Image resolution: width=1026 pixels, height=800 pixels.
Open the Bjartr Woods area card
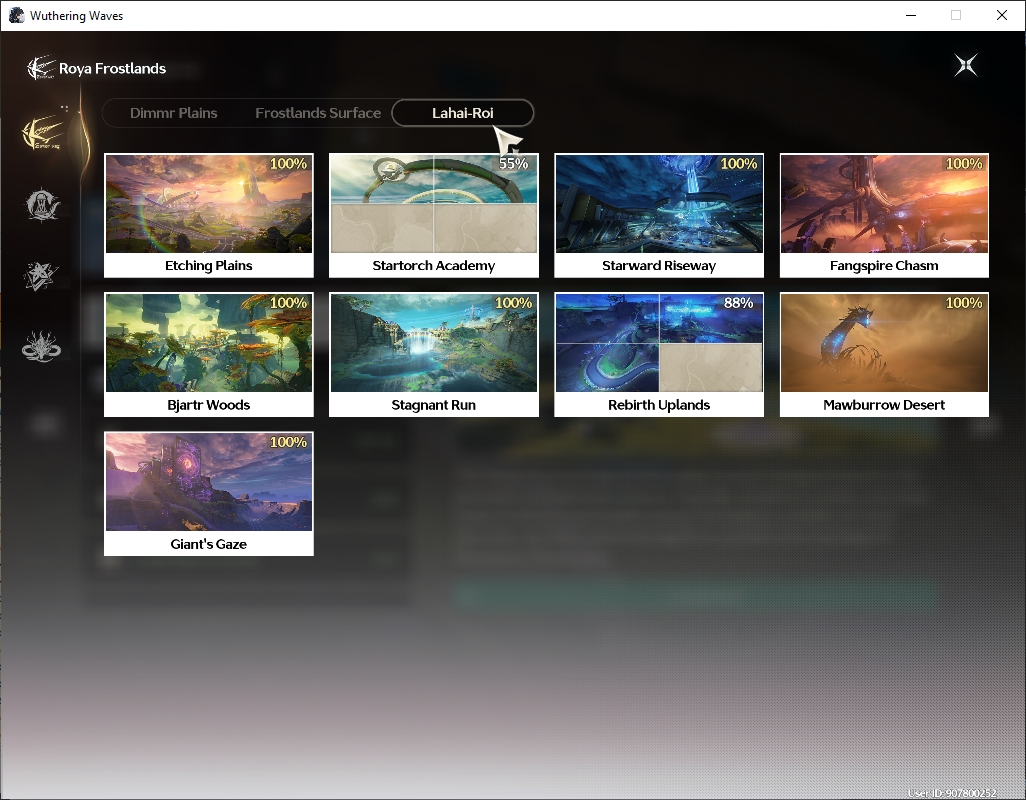coord(209,355)
